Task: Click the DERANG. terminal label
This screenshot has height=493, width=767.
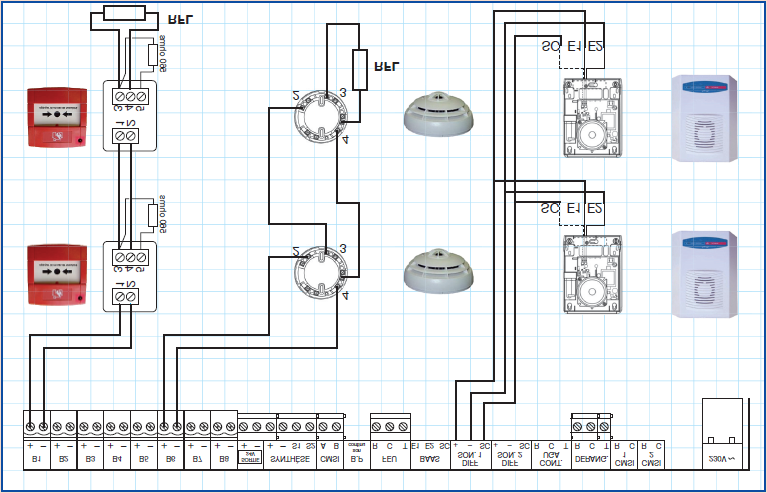Action: (x=591, y=459)
